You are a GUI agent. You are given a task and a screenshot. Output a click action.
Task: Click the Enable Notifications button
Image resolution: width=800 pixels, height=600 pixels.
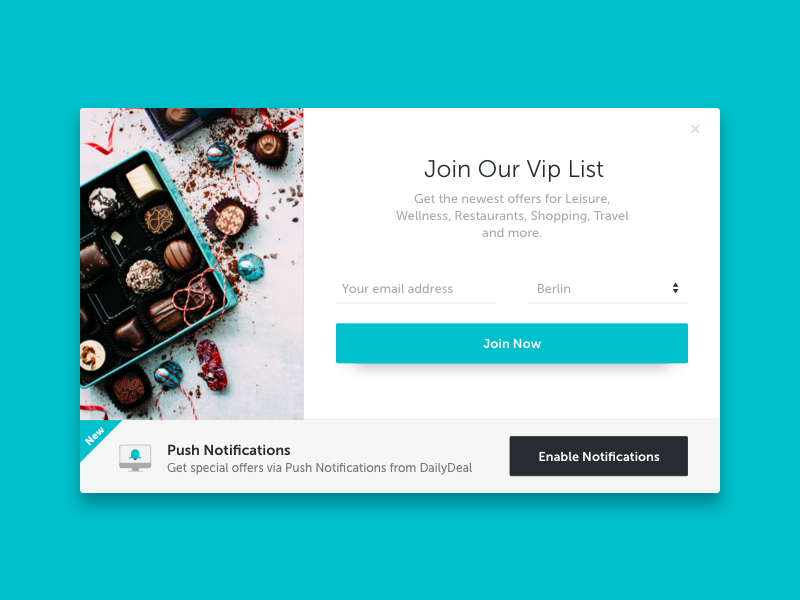598,456
